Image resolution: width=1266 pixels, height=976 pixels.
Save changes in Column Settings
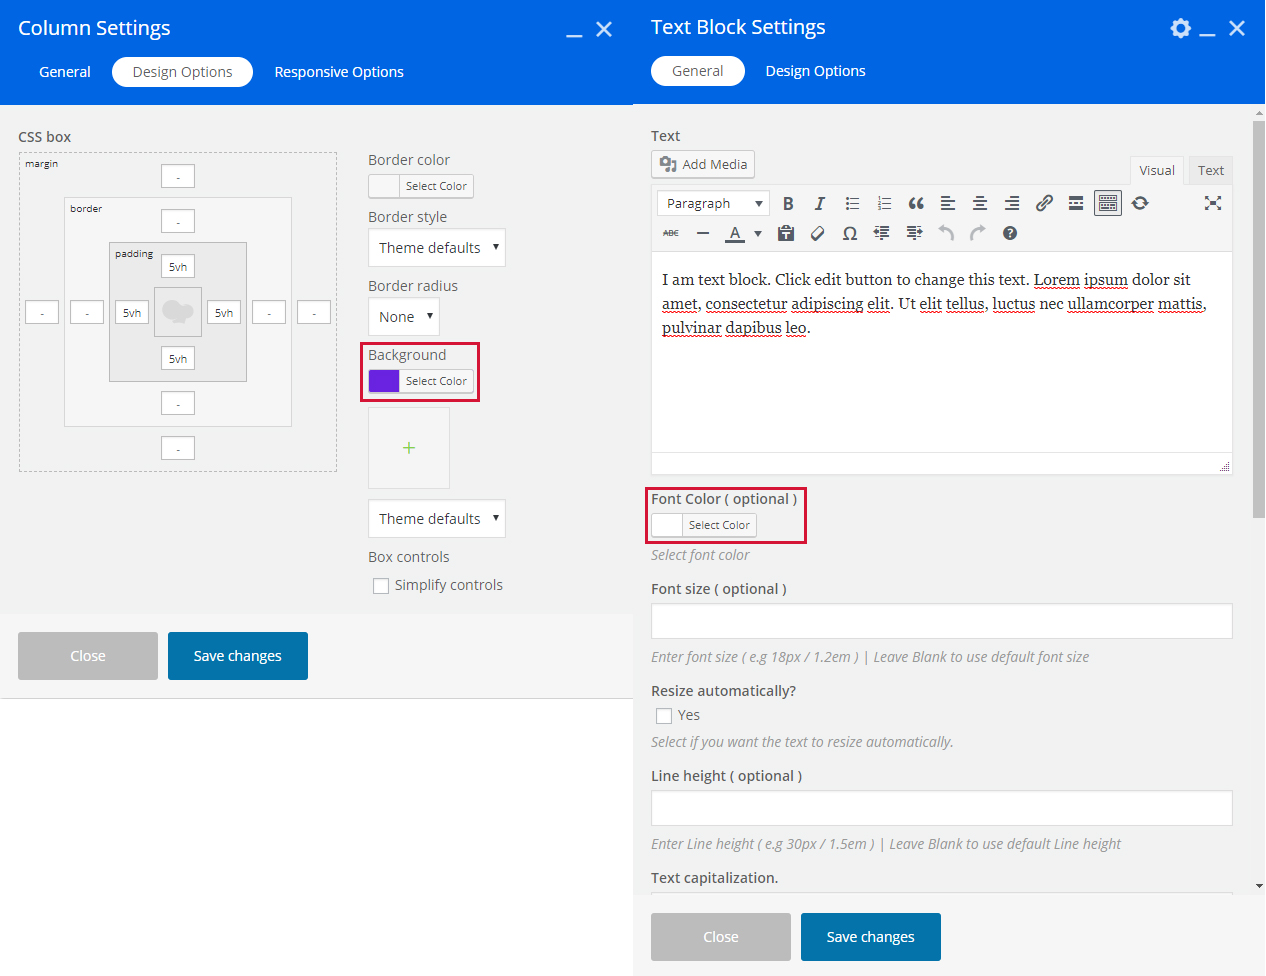(238, 656)
